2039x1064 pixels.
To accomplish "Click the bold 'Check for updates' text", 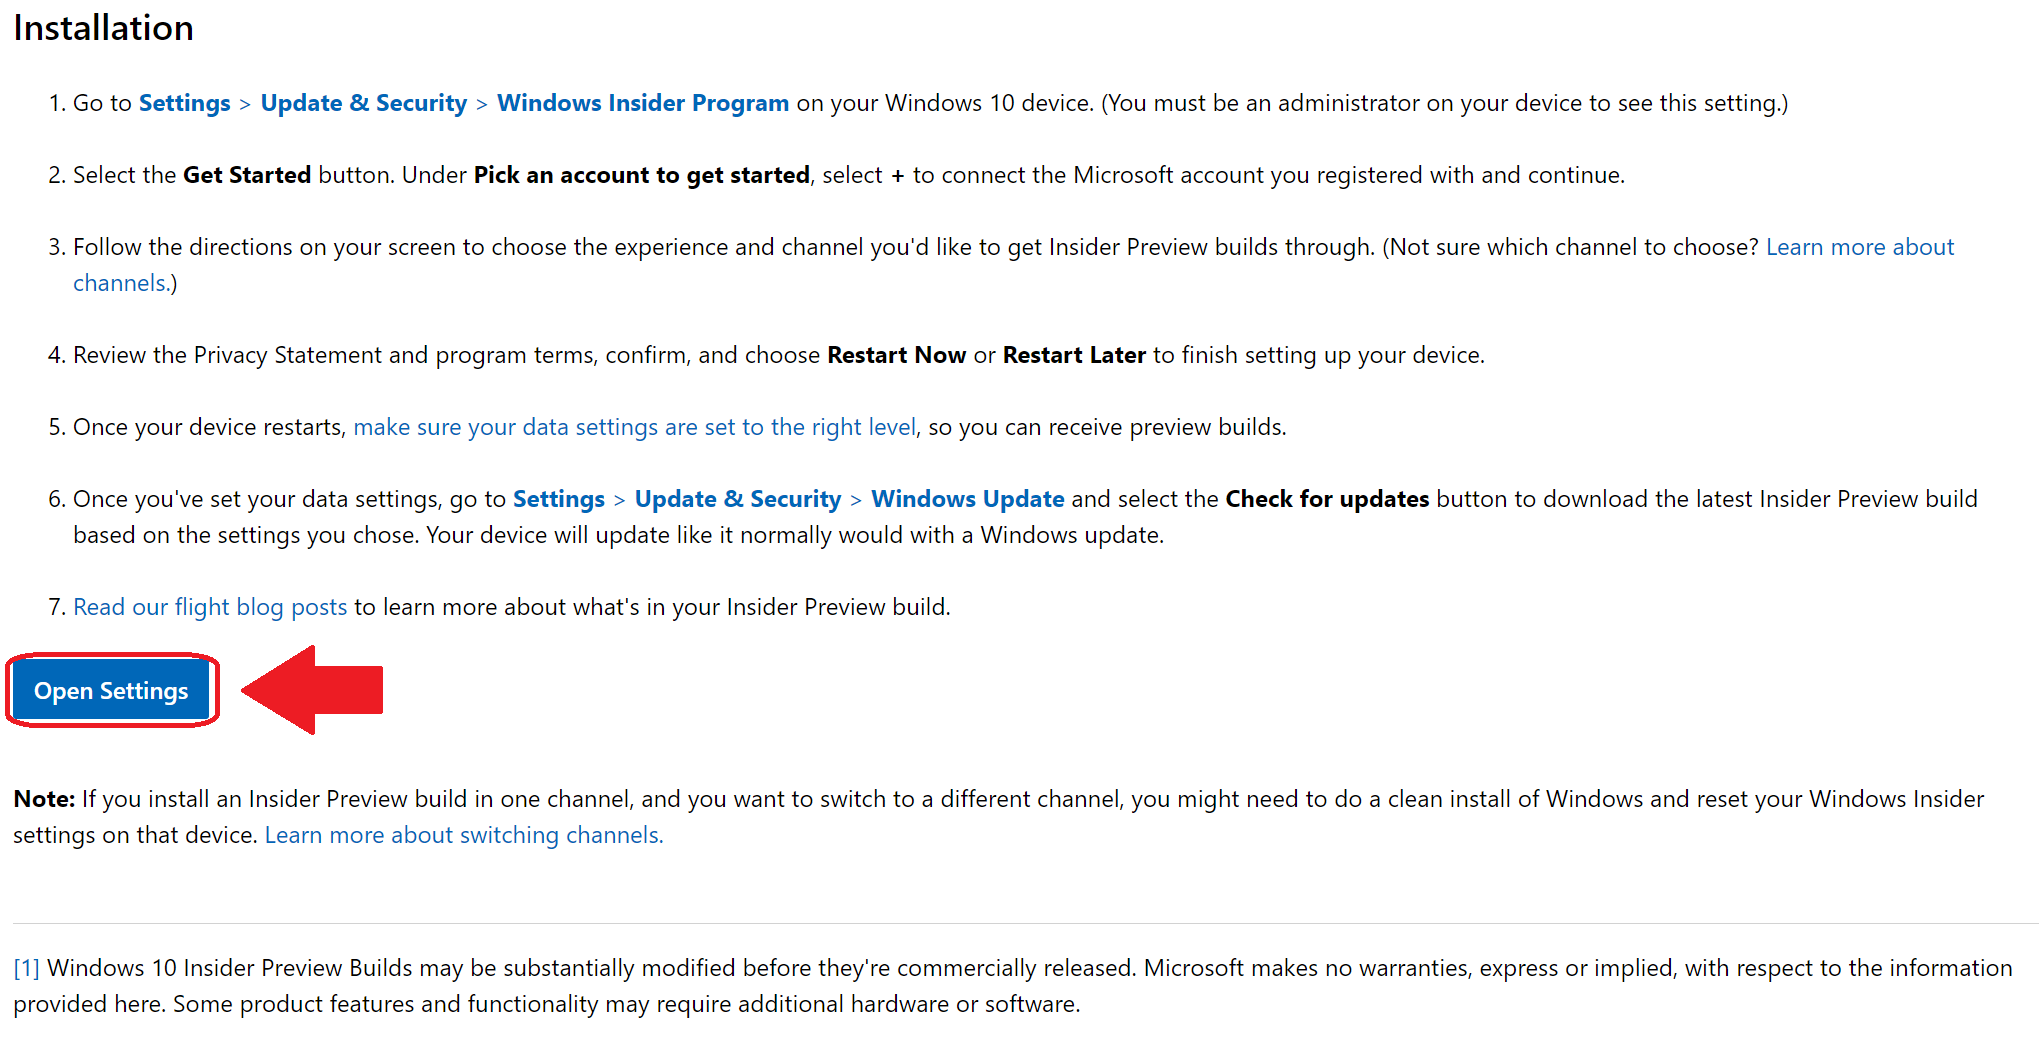I will click(1326, 499).
